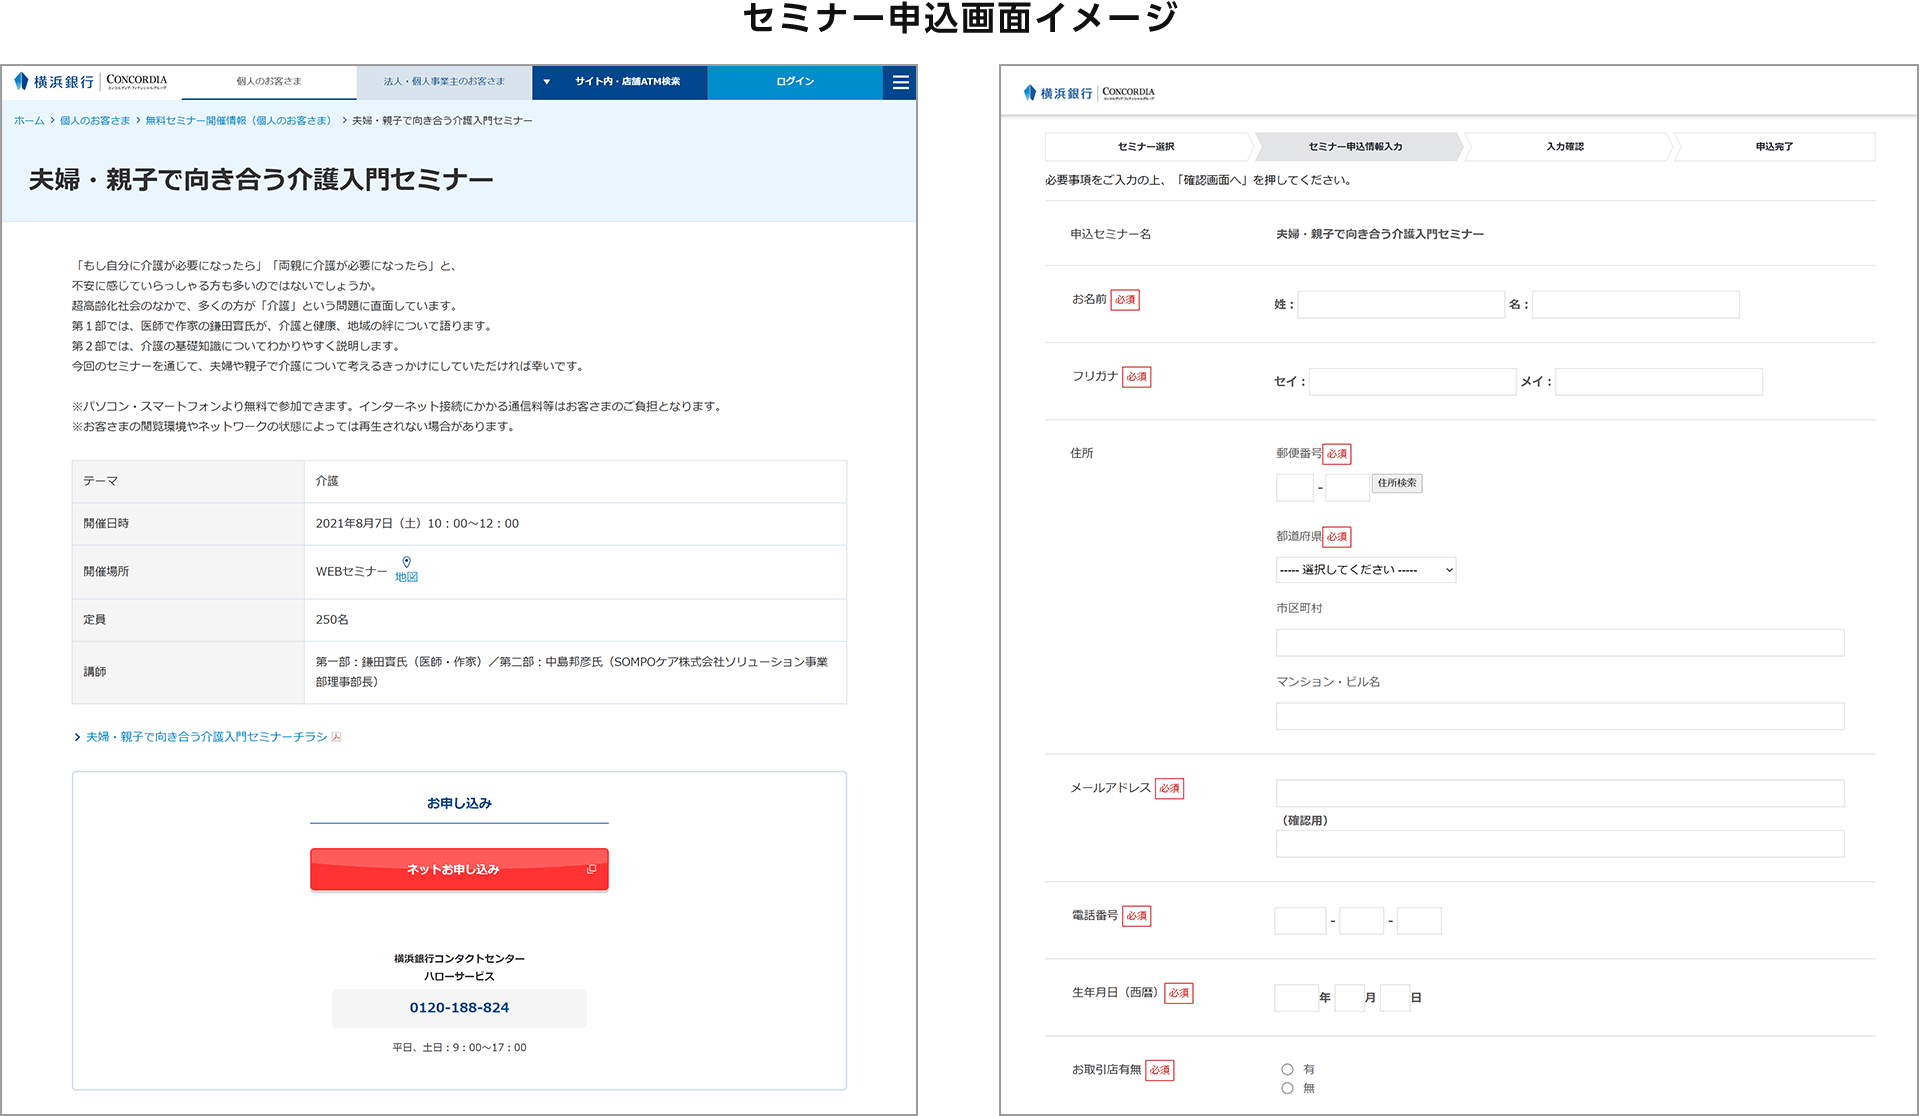Image resolution: width=1920 pixels, height=1116 pixels.
Task: Click birth 月 input box
Action: [1350, 998]
